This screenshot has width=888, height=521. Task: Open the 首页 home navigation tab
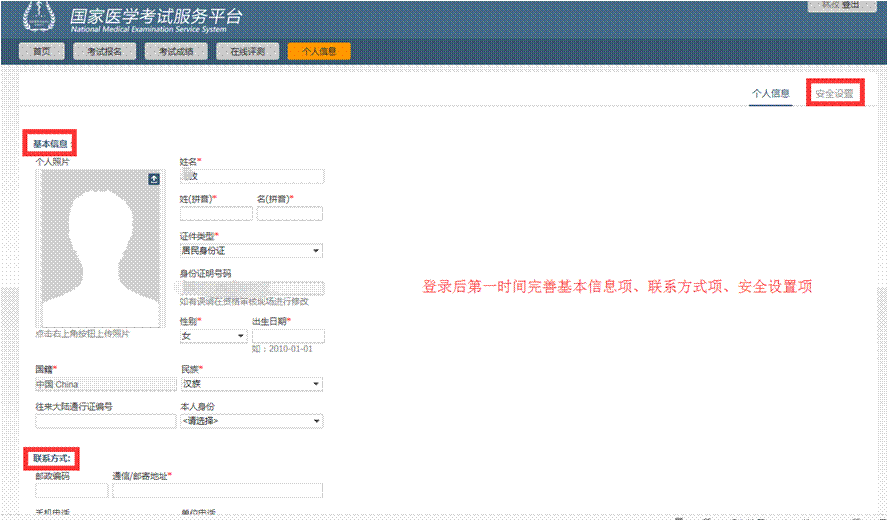click(x=41, y=51)
